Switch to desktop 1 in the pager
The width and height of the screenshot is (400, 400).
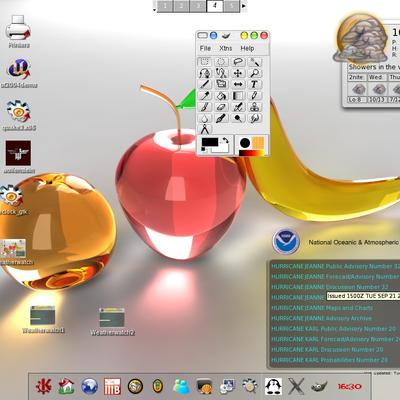click(165, 6)
